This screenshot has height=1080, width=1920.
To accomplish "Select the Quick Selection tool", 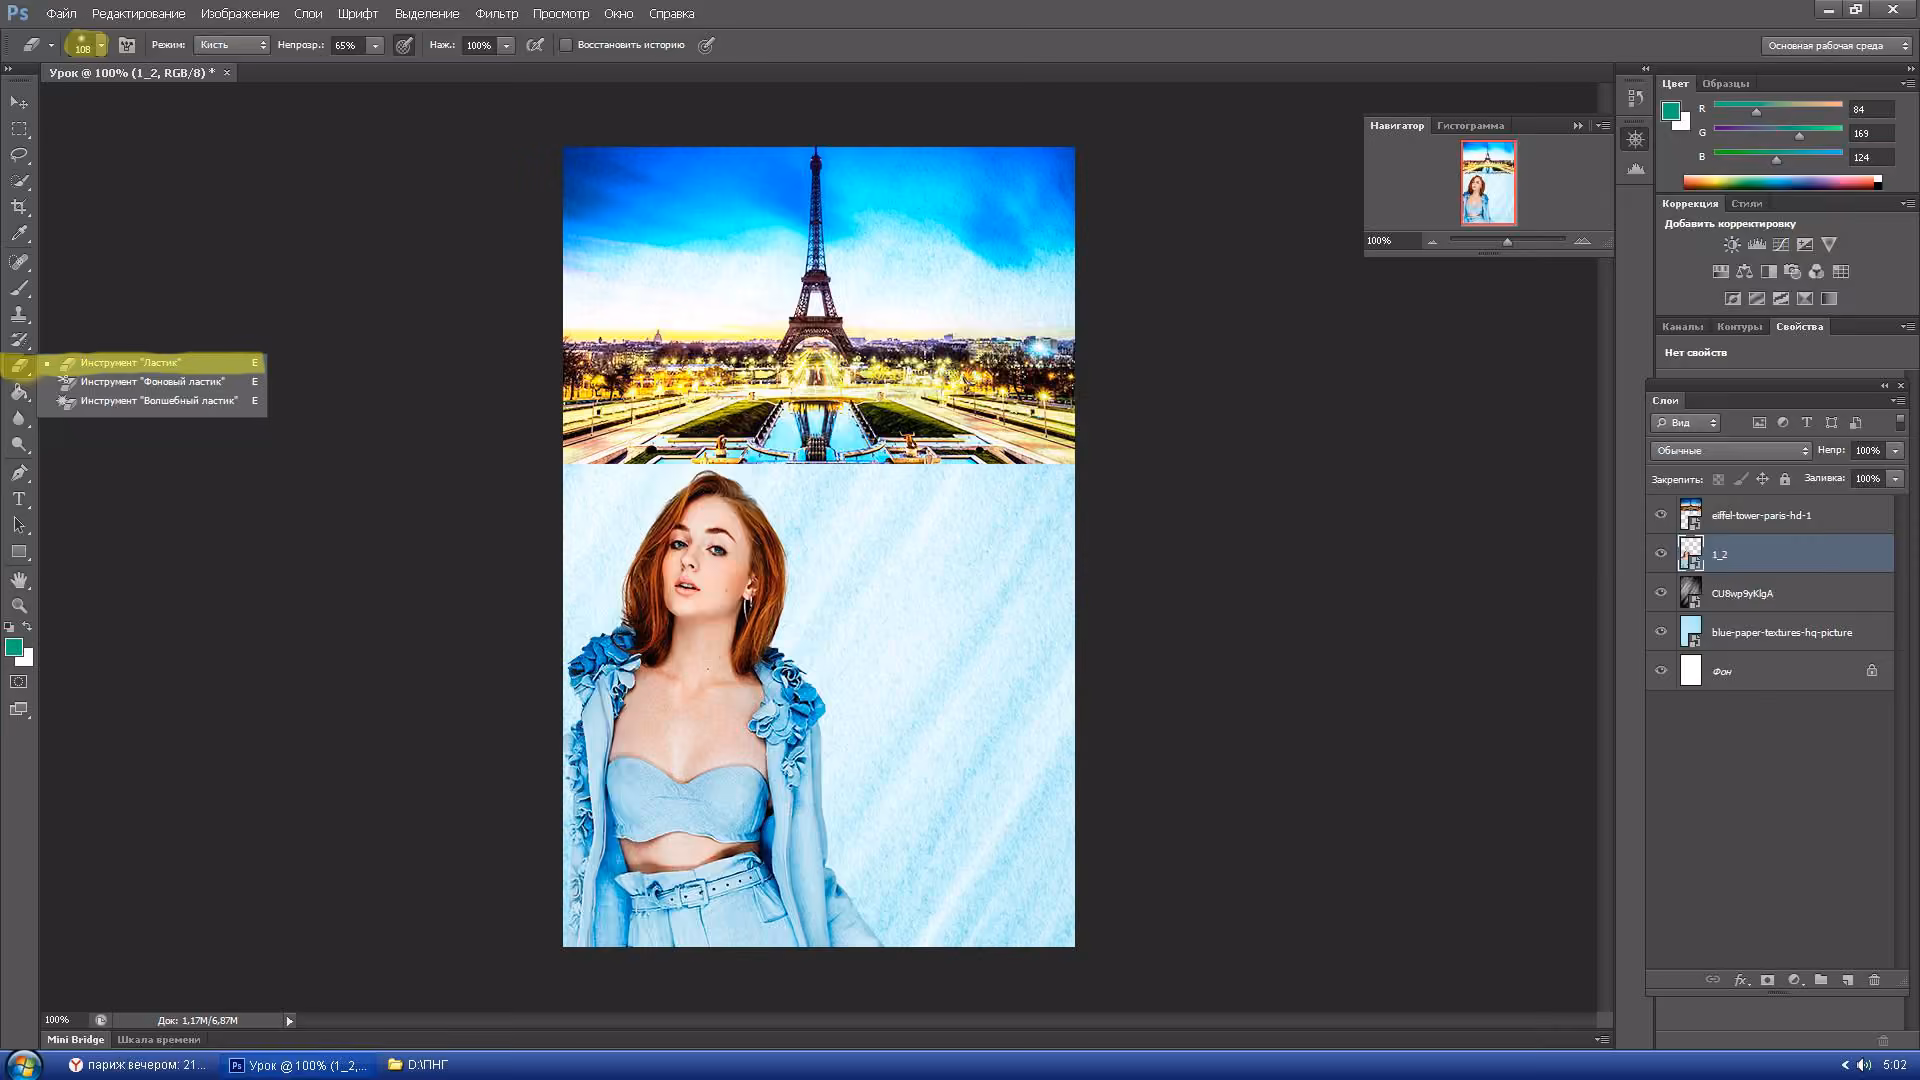I will coord(19,181).
